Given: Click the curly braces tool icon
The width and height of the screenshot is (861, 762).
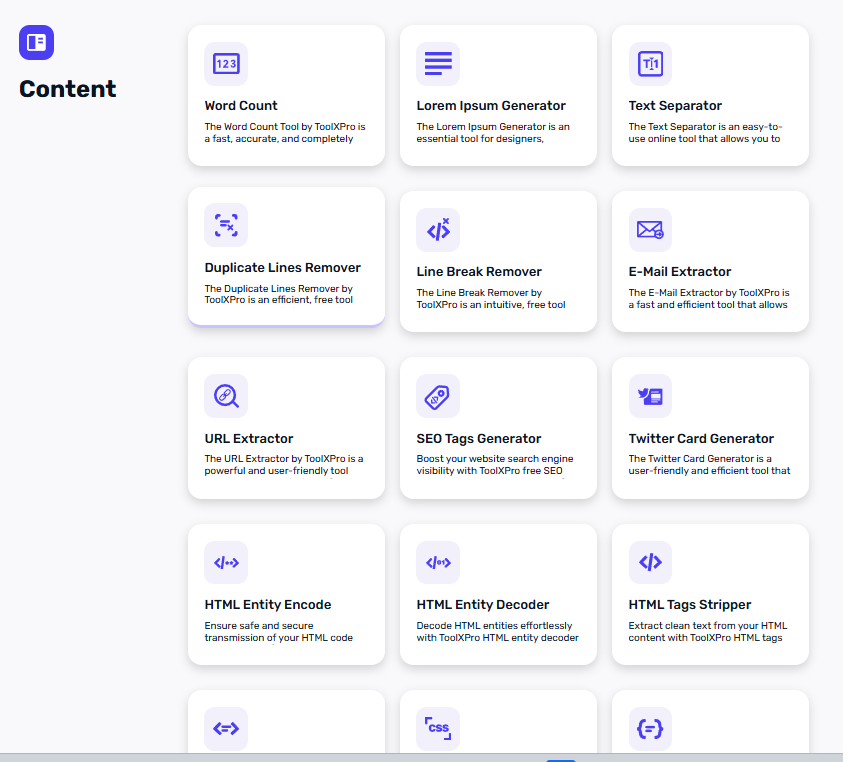Looking at the screenshot, I should tap(650, 729).
